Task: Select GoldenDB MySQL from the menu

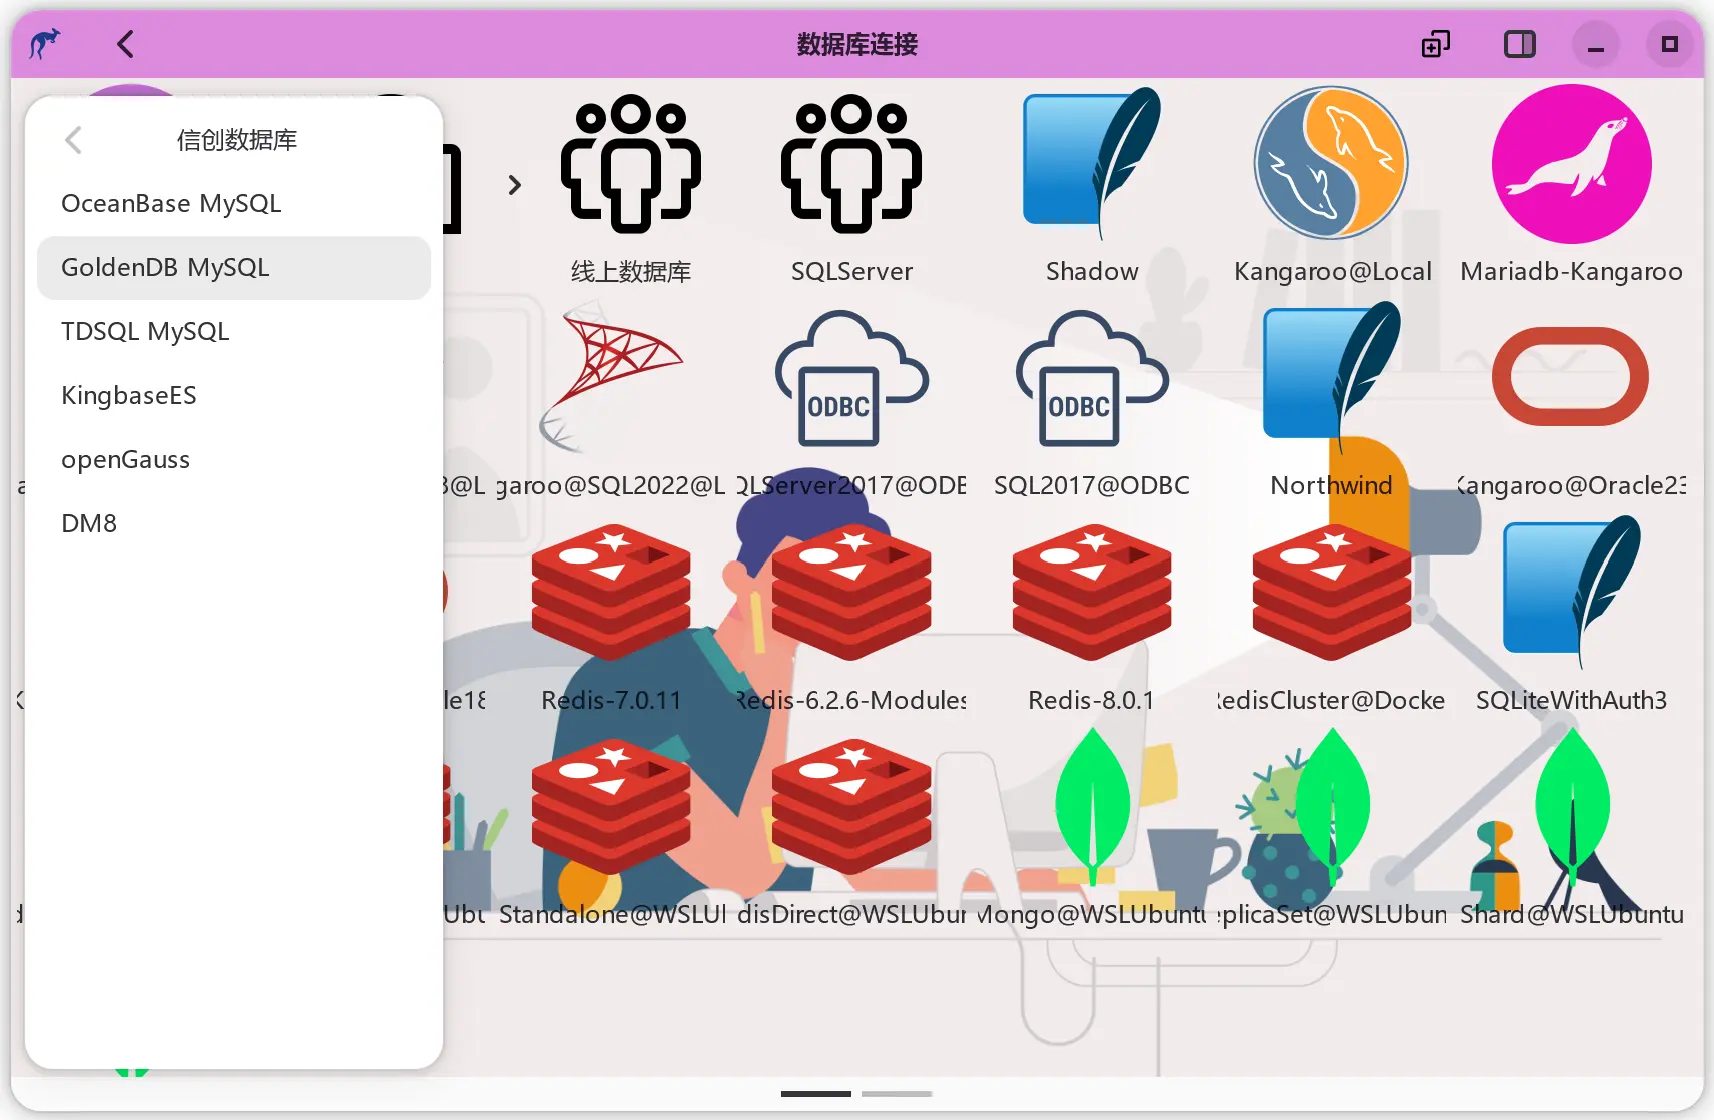Action: (234, 268)
